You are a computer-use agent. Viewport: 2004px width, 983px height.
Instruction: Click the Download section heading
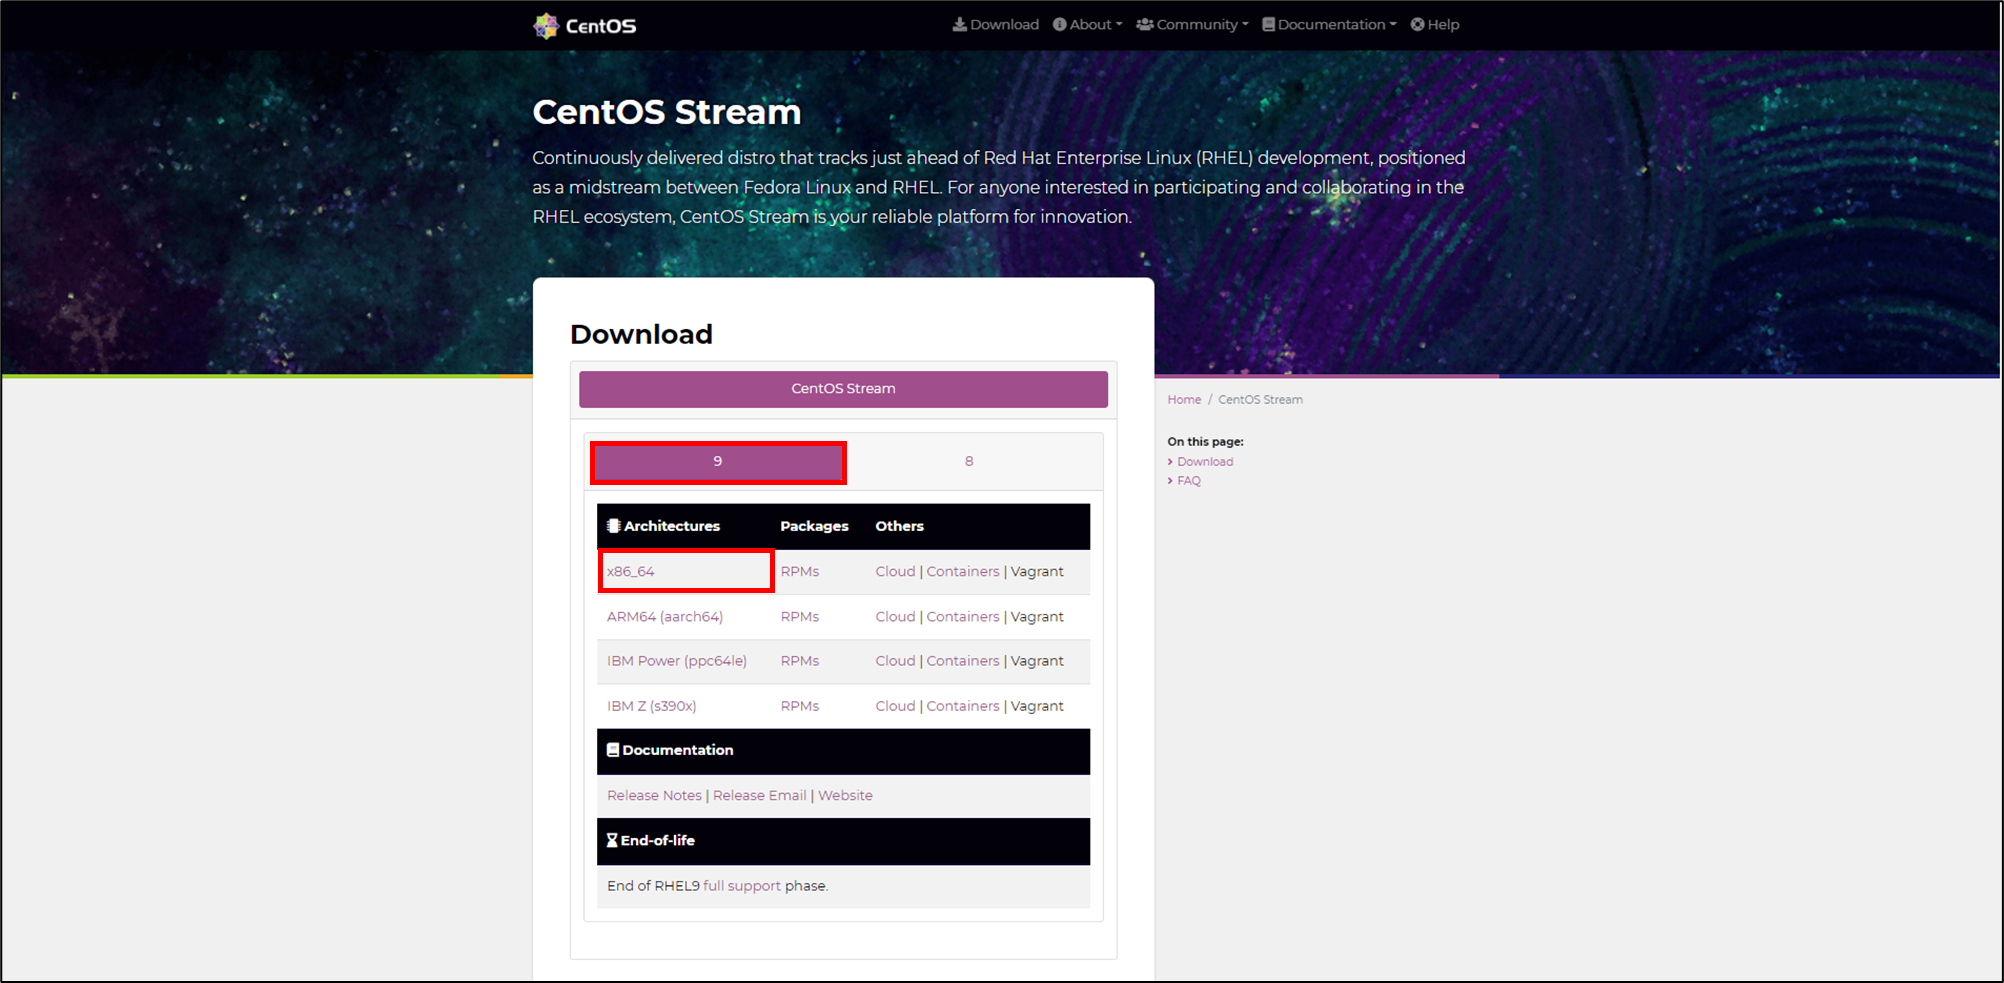click(641, 334)
